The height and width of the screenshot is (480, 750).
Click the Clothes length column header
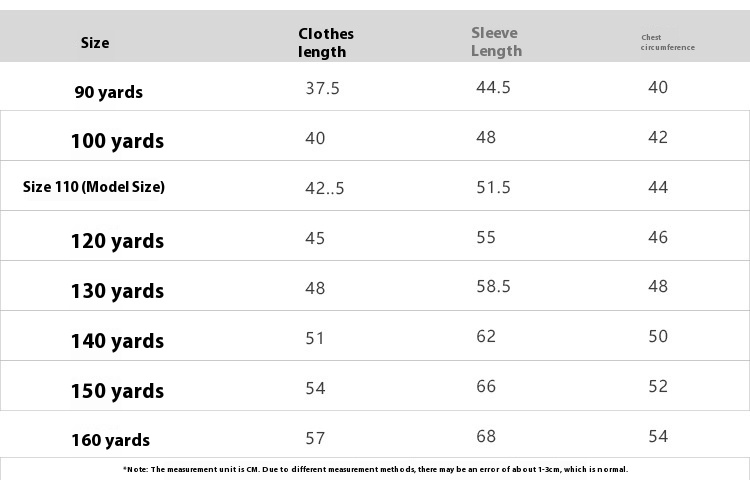[326, 43]
